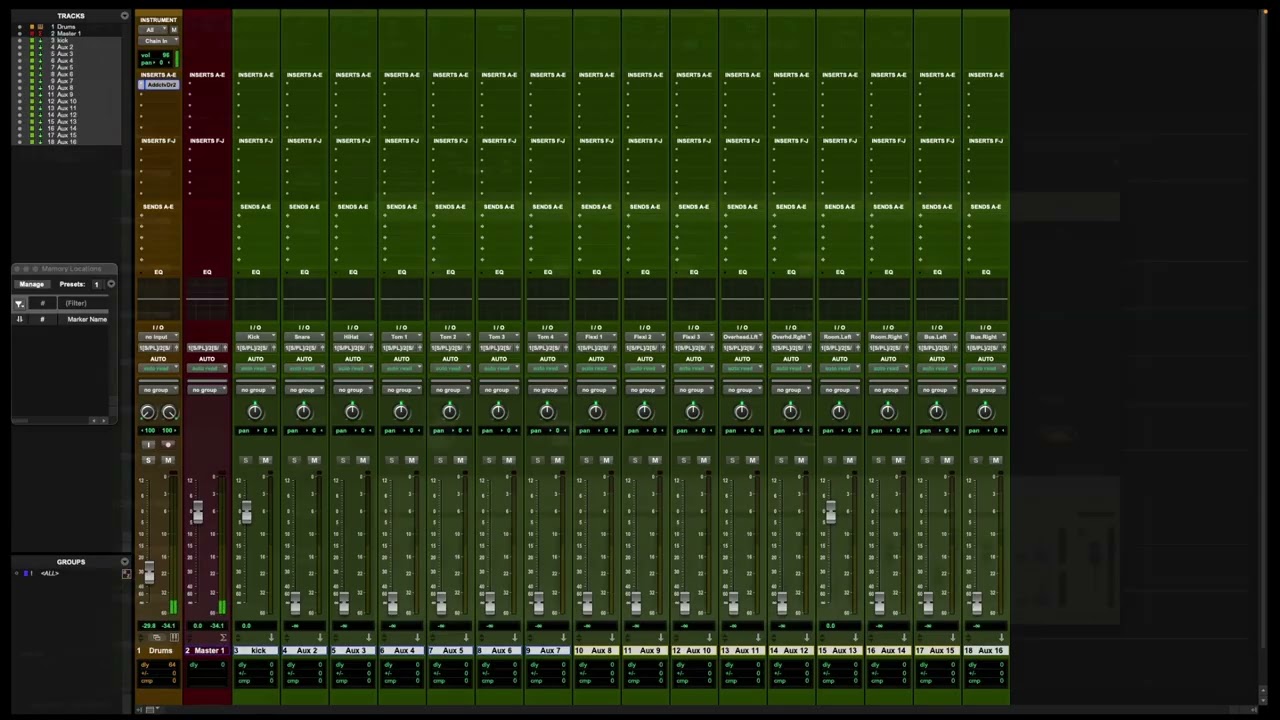Mute the Aux 2 track
This screenshot has height=720, width=1280.
coord(314,460)
